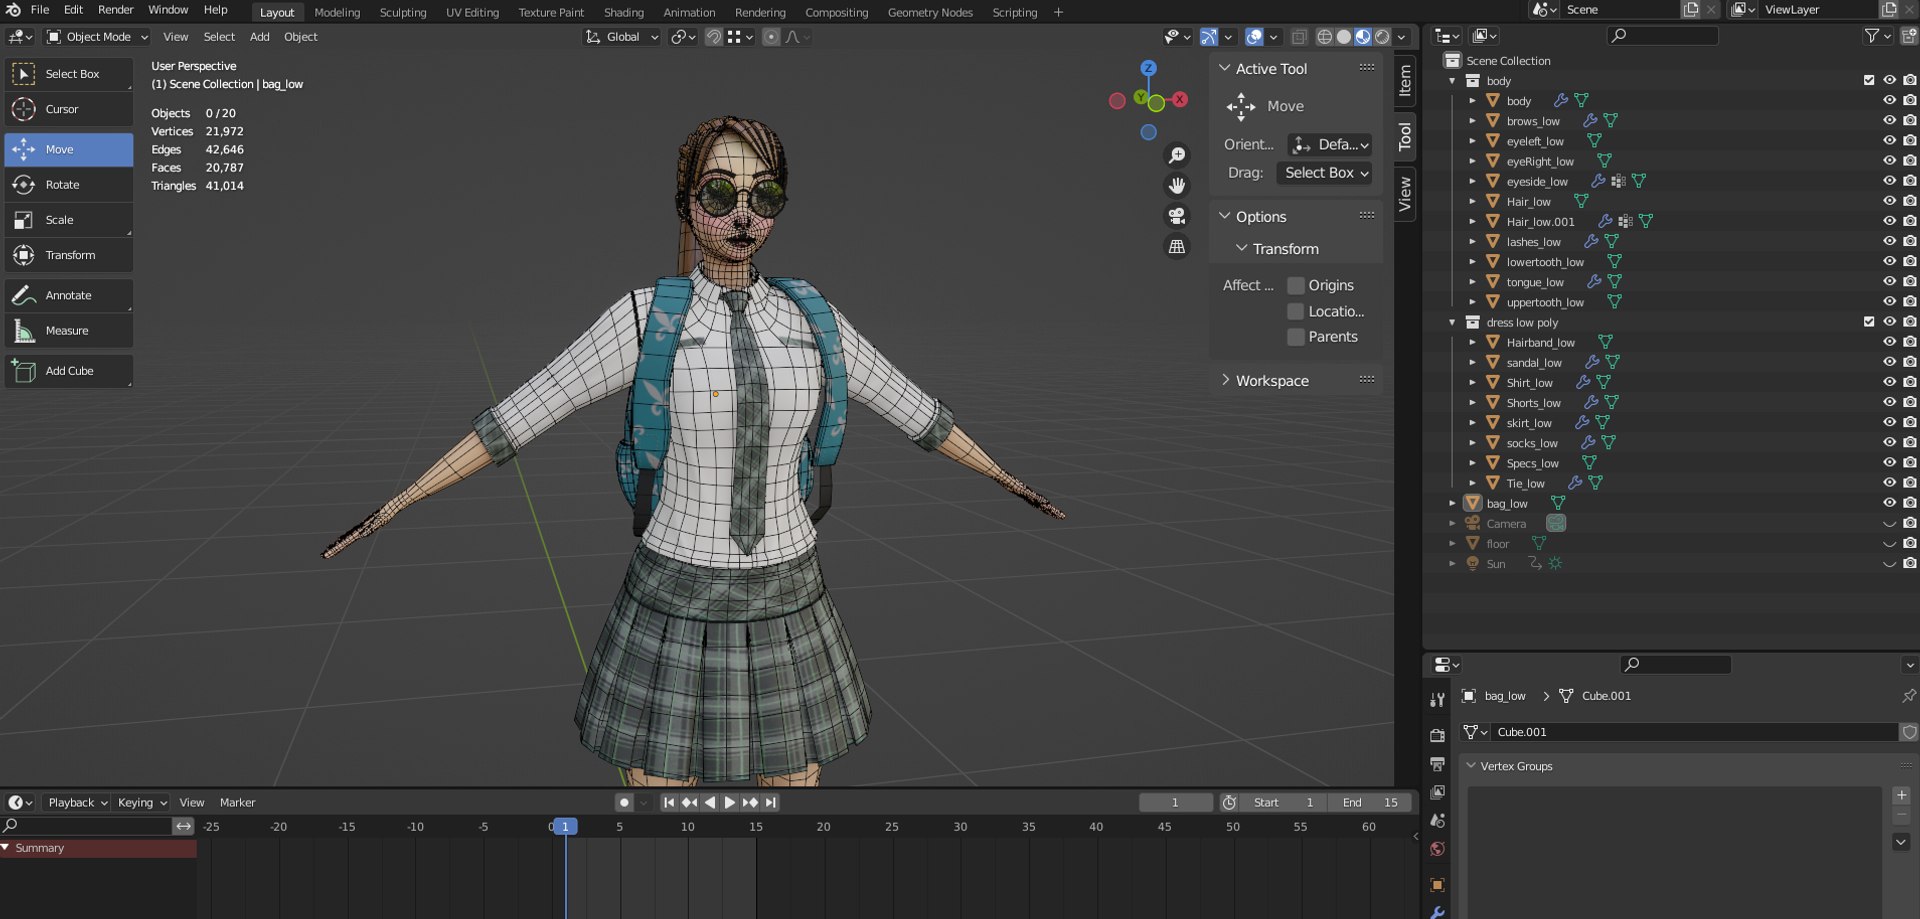Image resolution: width=1920 pixels, height=919 pixels.
Task: Open Output properties tab icon
Action: click(1437, 764)
